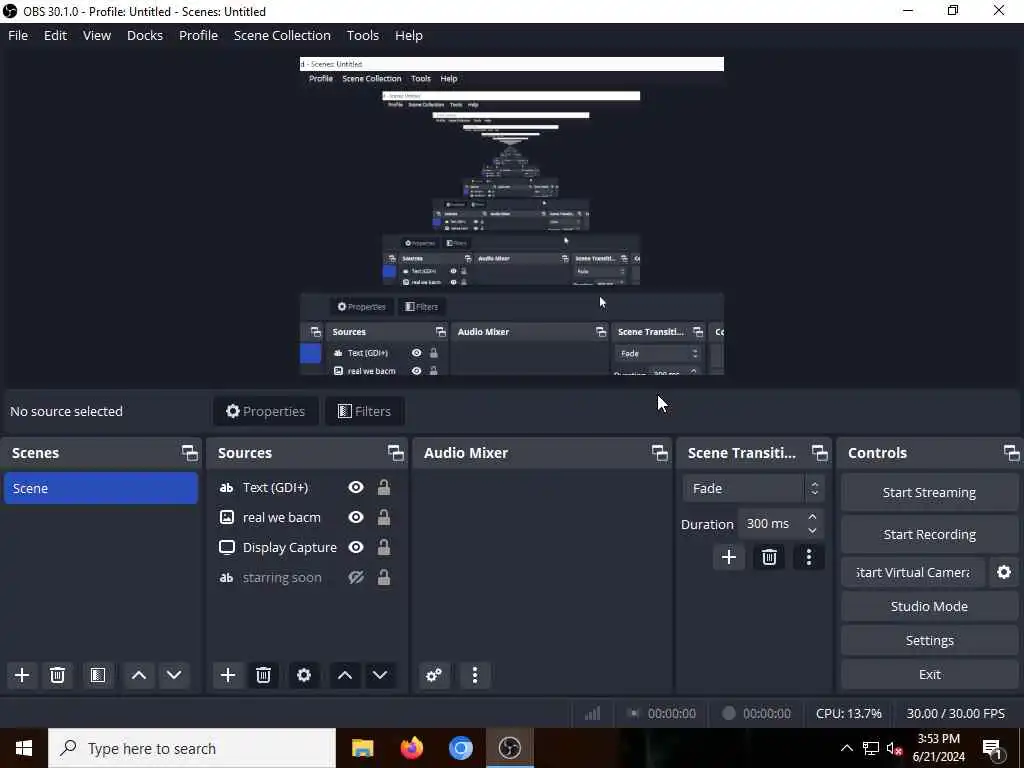
Task: Open Audio Mixer three-dot menu
Action: point(475,675)
